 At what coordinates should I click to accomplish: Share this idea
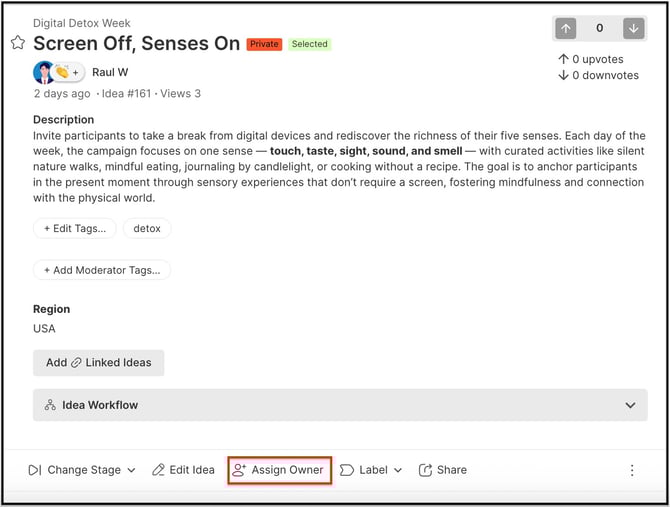(443, 470)
